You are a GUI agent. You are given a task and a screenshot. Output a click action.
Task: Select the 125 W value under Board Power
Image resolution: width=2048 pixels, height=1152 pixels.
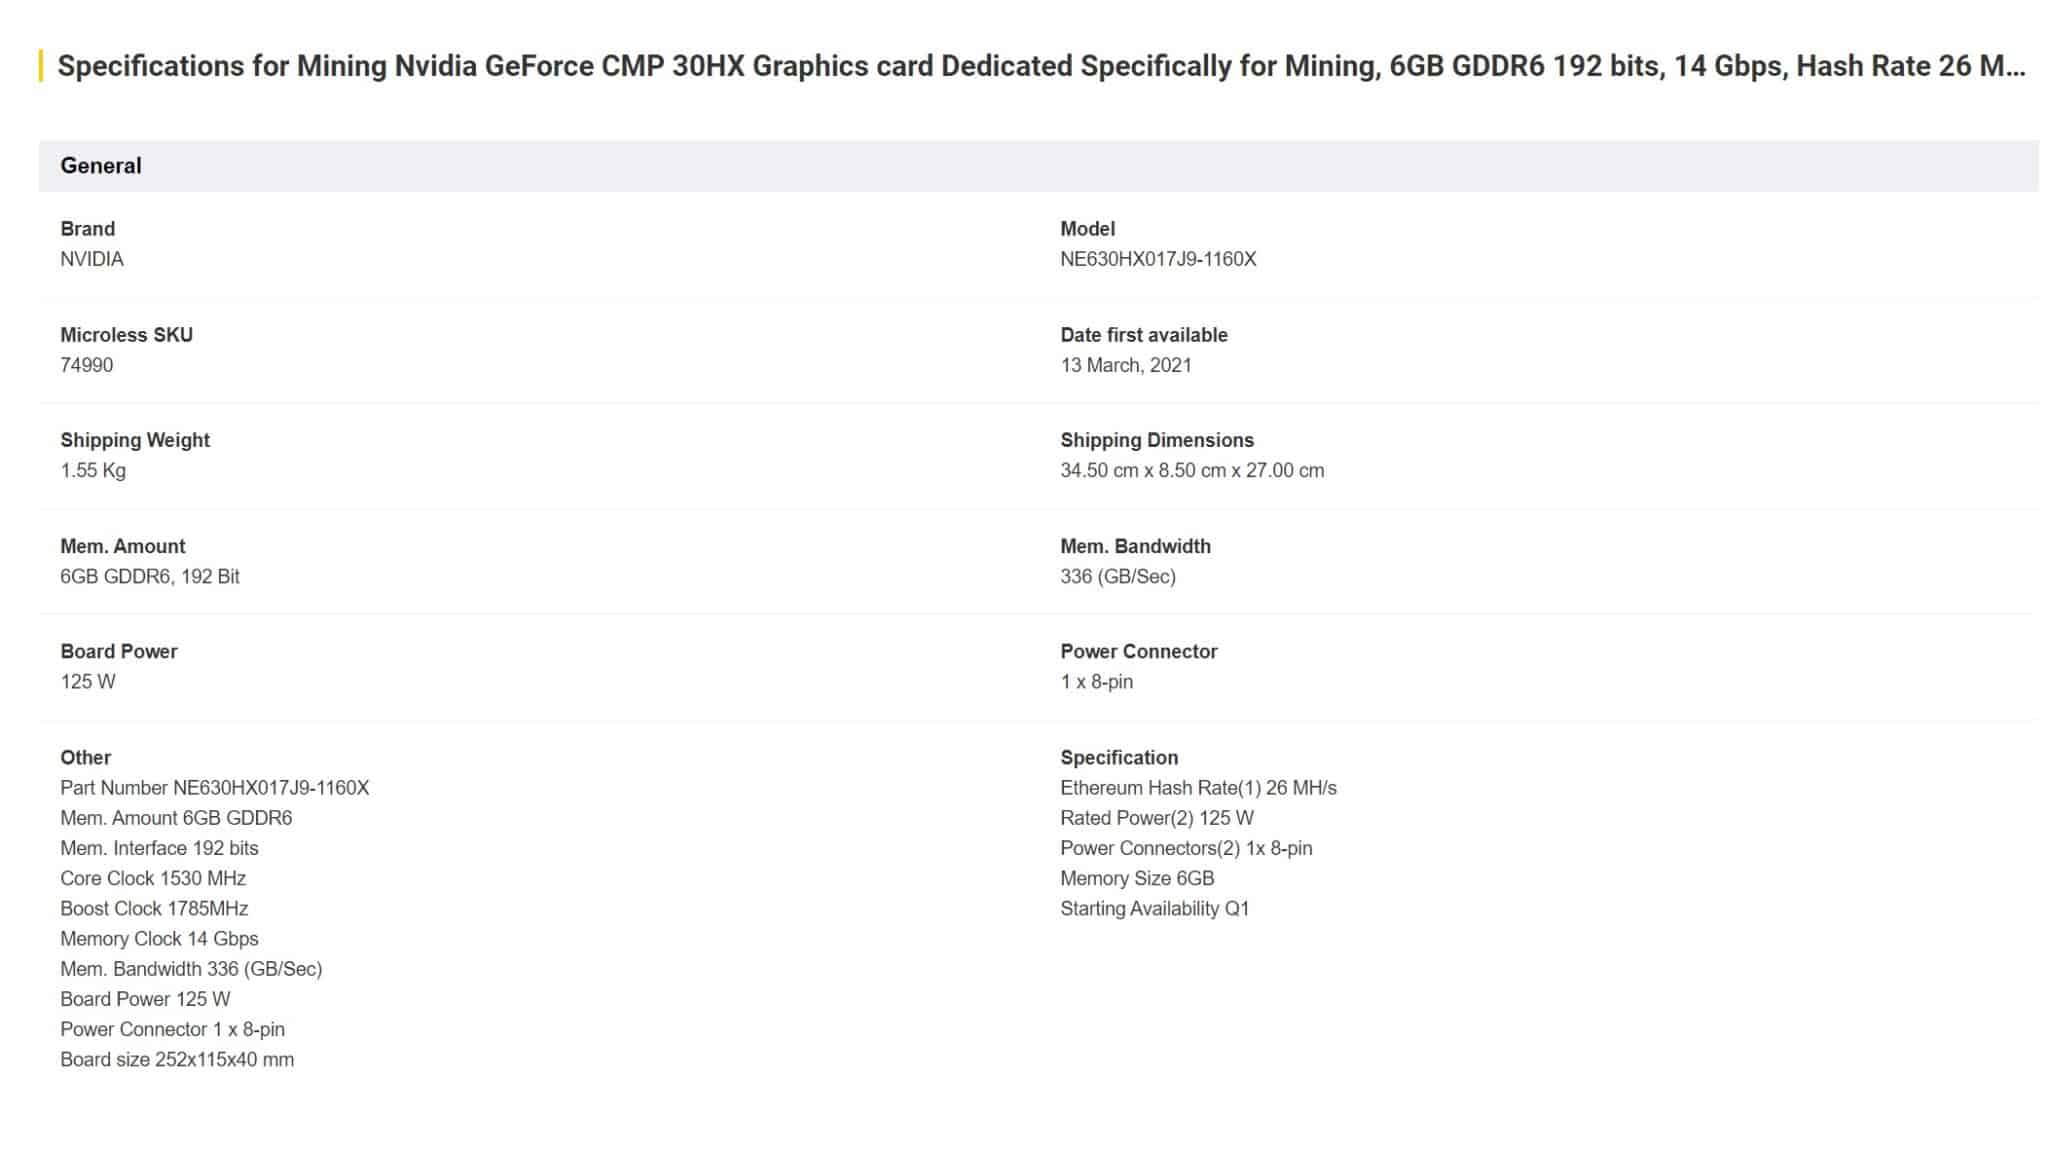pyautogui.click(x=88, y=681)
